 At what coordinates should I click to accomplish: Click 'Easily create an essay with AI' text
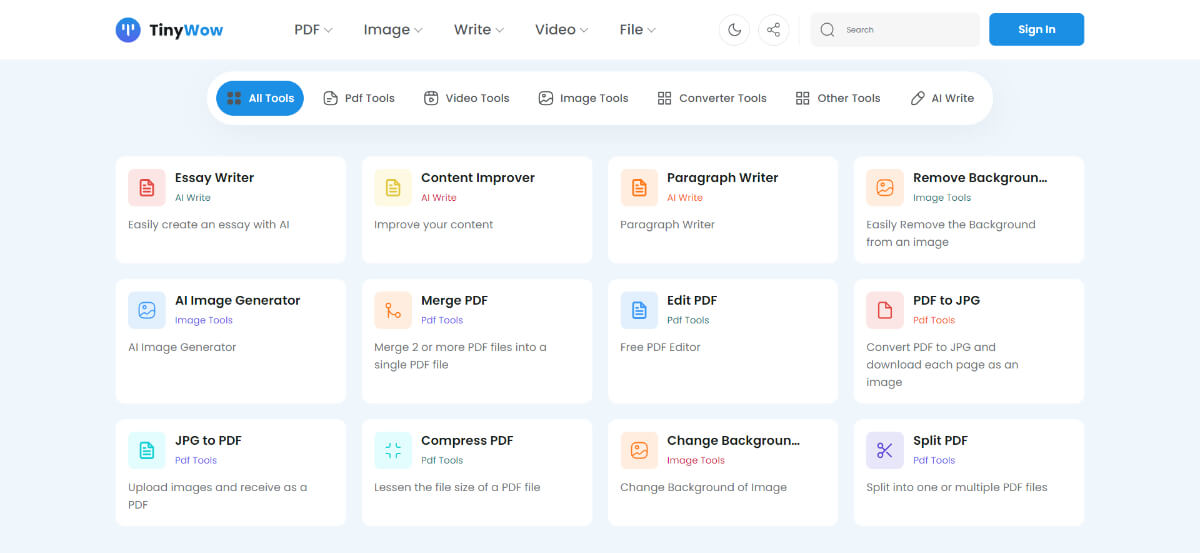[x=209, y=225]
